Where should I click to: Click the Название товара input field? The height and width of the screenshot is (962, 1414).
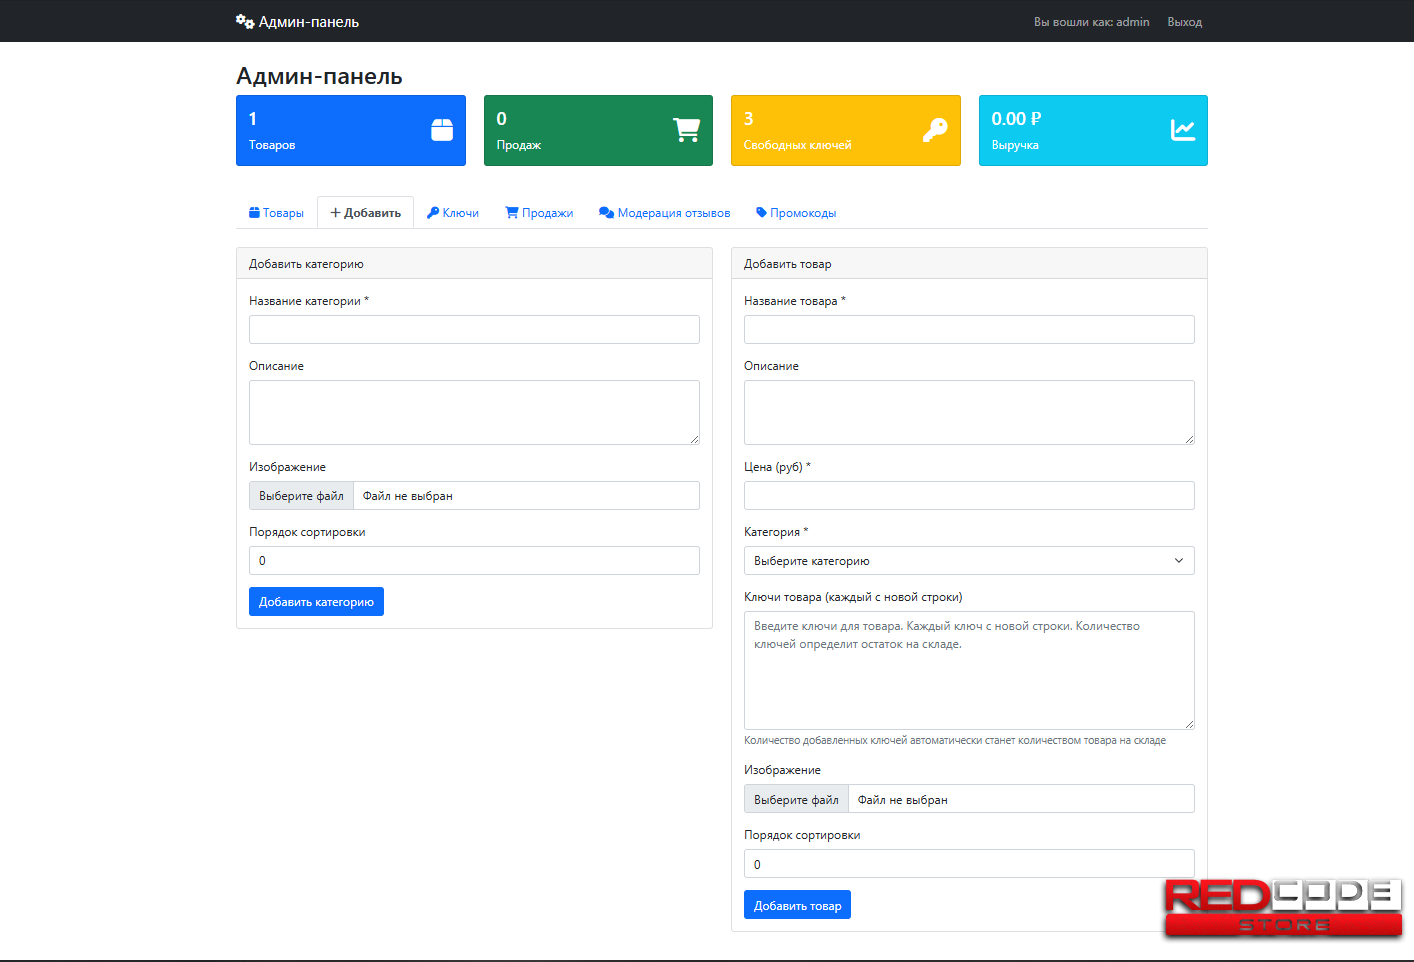(x=968, y=330)
